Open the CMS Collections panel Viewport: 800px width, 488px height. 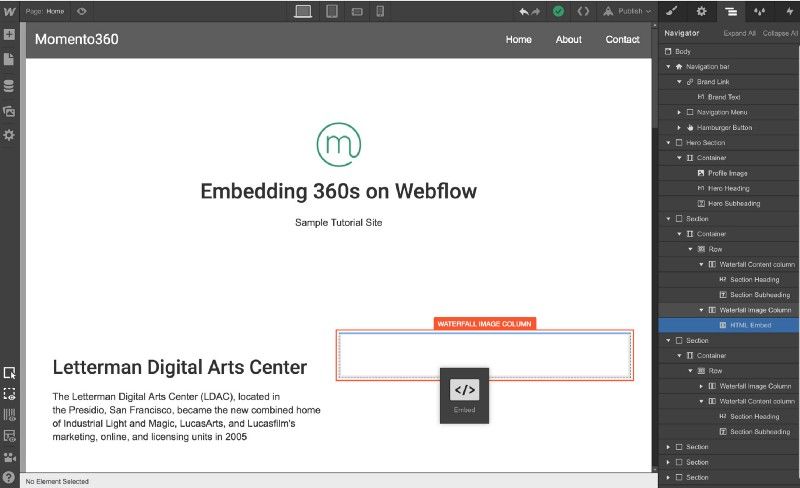9,86
